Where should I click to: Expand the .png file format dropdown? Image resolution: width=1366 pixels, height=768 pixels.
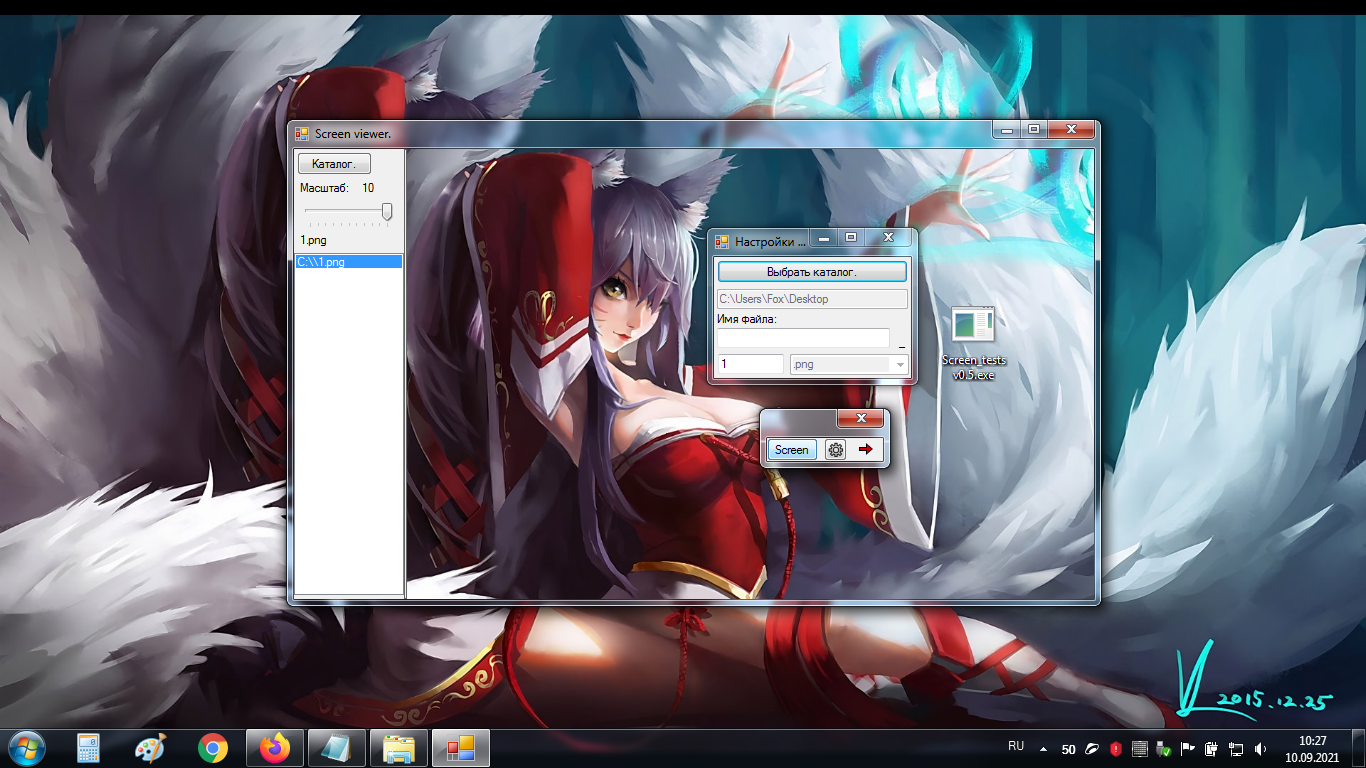(900, 365)
